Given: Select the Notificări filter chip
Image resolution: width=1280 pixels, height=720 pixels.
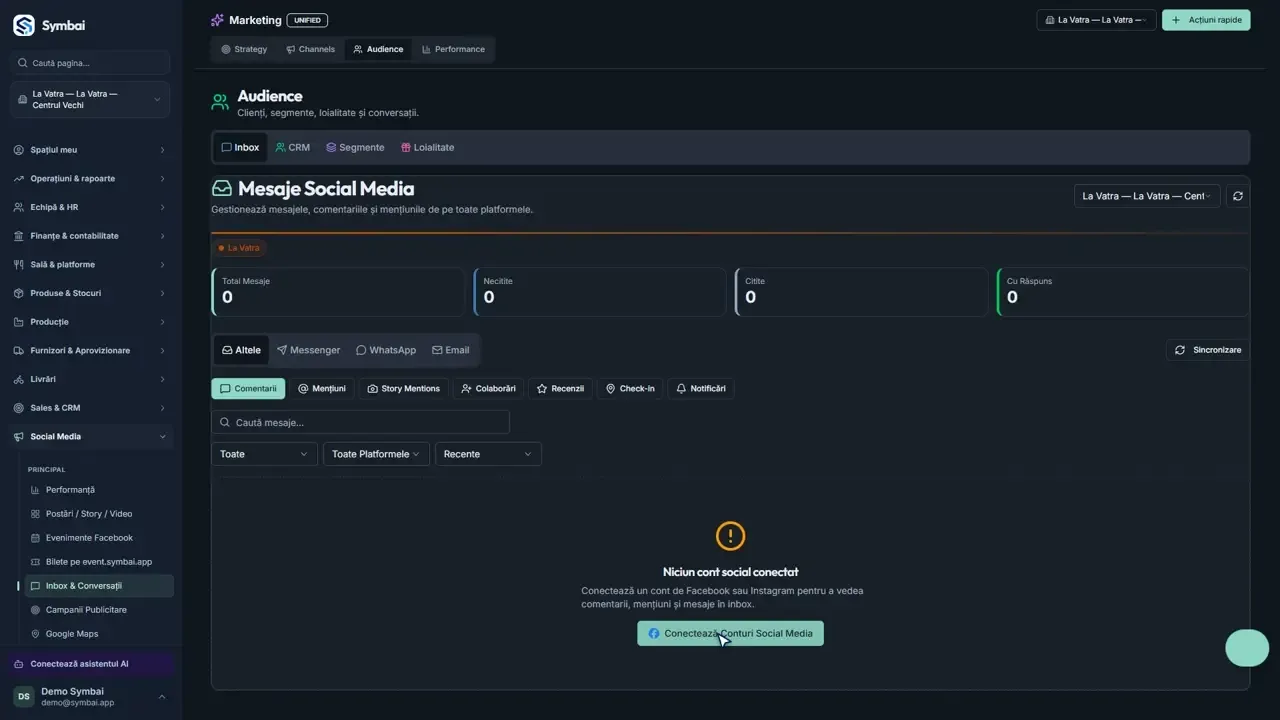Looking at the screenshot, I should point(701,388).
